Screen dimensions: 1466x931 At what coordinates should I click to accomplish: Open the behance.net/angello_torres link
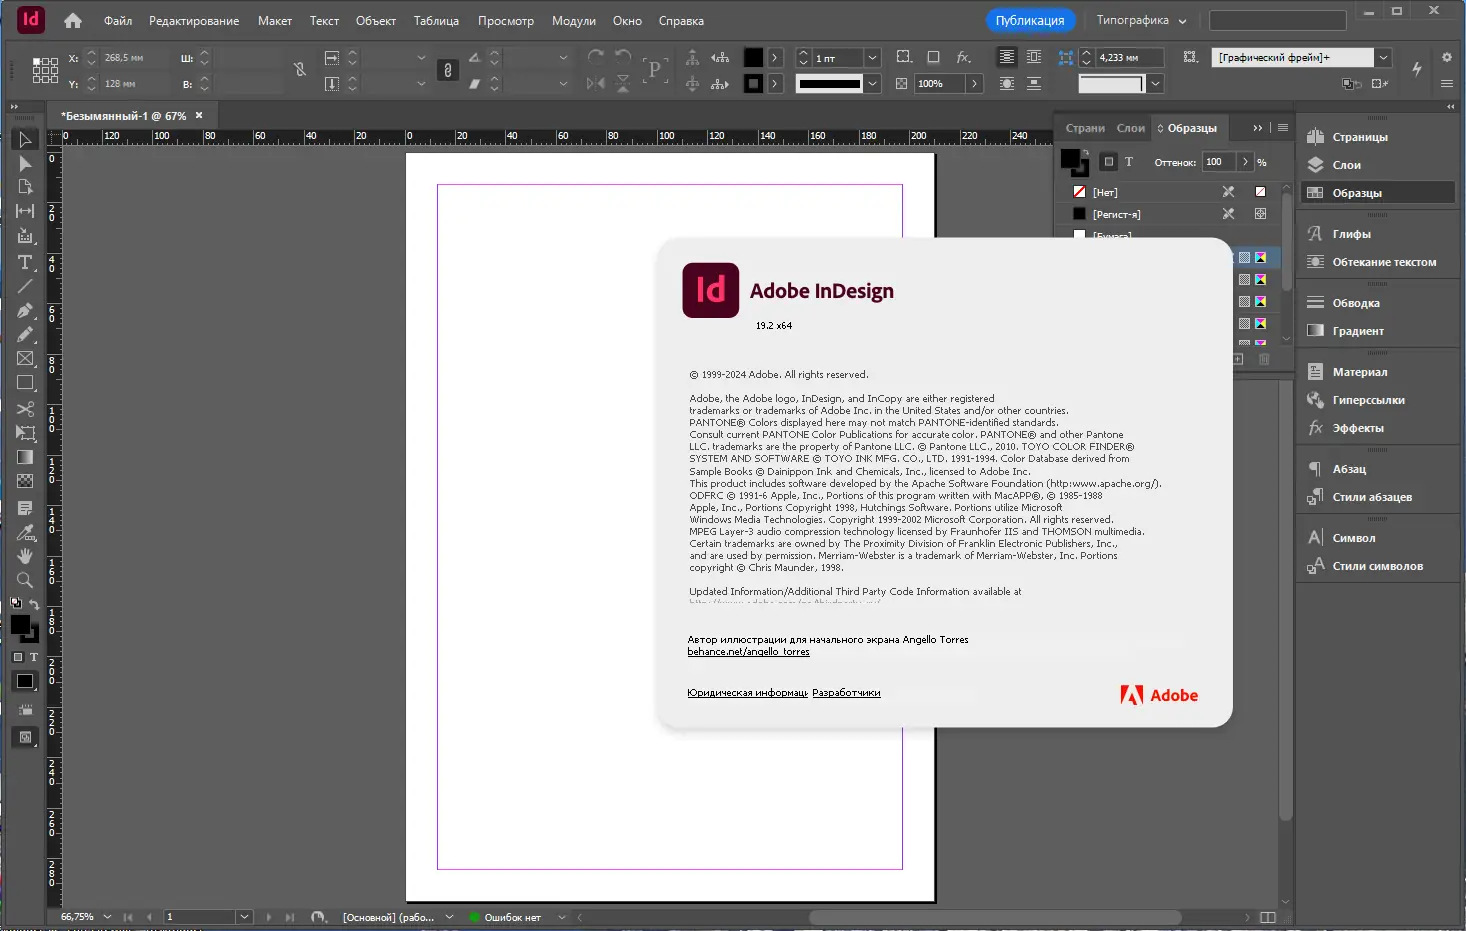(x=748, y=652)
